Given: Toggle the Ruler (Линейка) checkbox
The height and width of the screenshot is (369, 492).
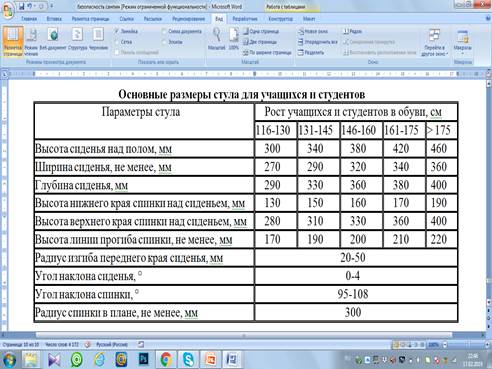Looking at the screenshot, I should click(x=117, y=31).
